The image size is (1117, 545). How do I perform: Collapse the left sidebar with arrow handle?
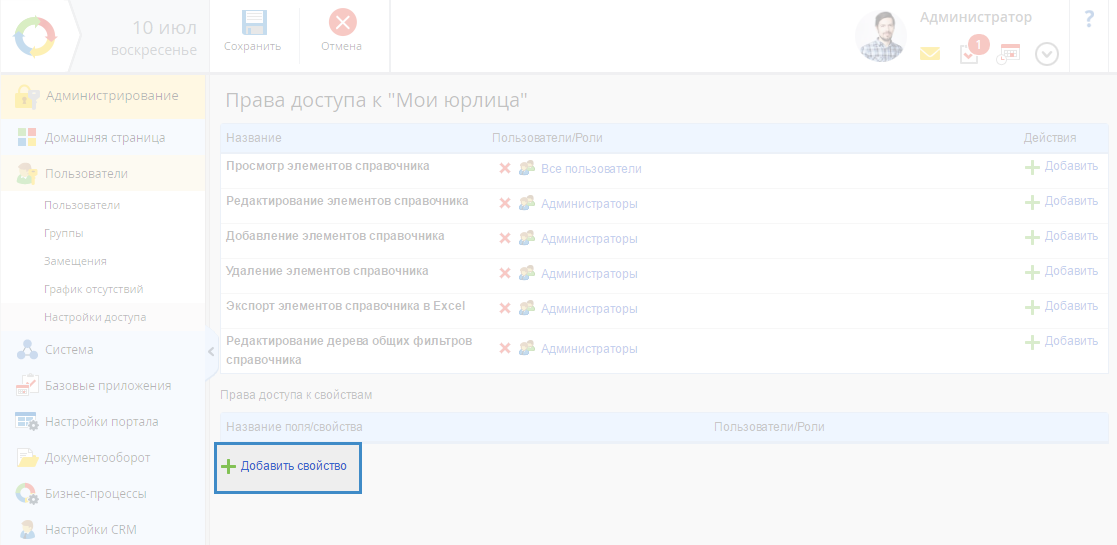click(211, 351)
